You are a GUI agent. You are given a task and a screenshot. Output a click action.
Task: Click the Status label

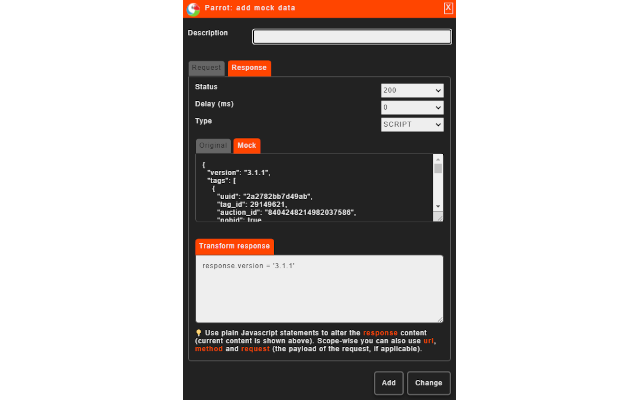pyautogui.click(x=206, y=87)
